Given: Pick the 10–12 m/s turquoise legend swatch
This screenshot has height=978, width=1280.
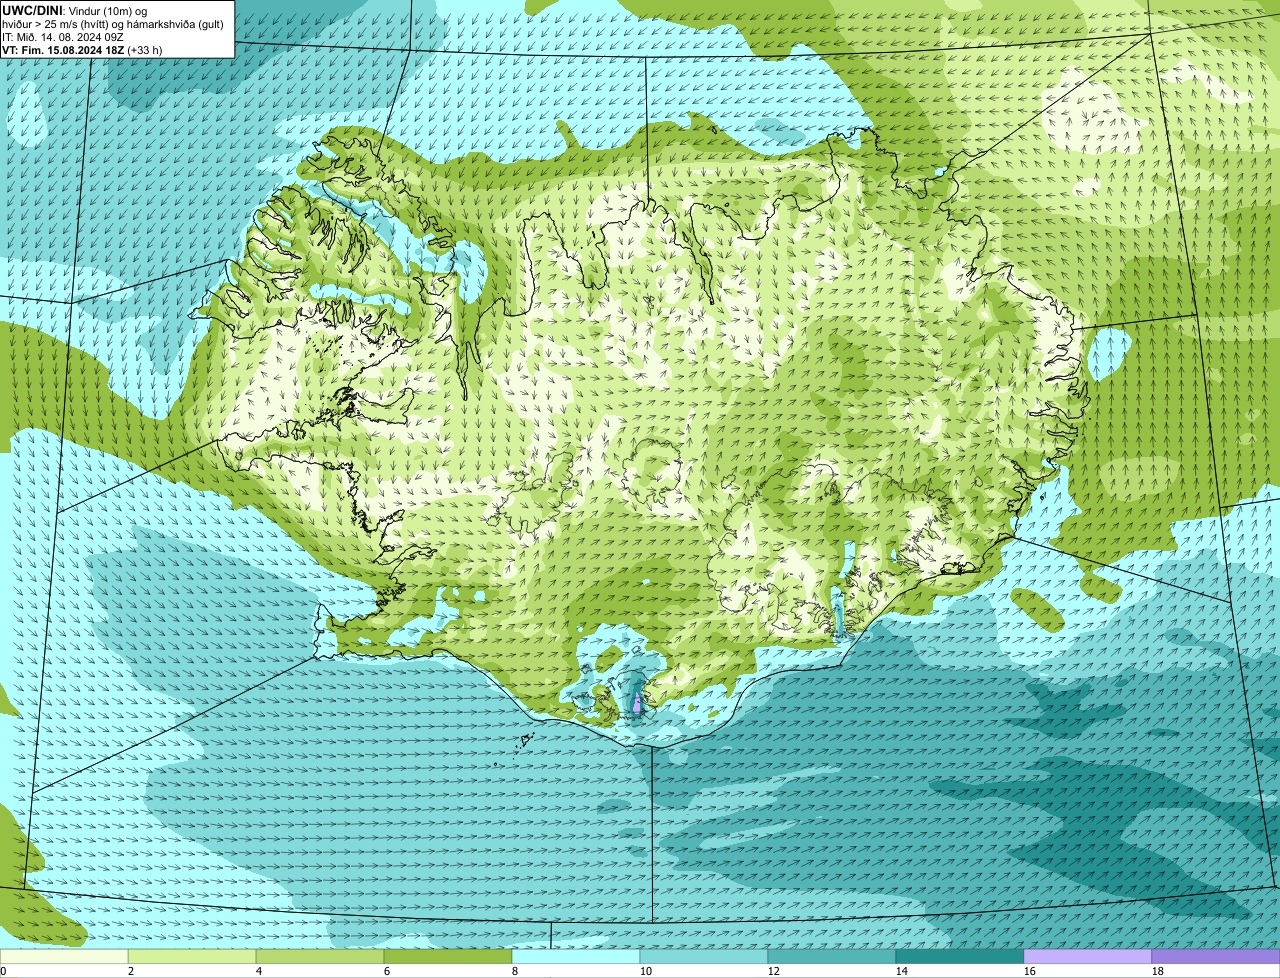Looking at the screenshot, I should [x=704, y=957].
